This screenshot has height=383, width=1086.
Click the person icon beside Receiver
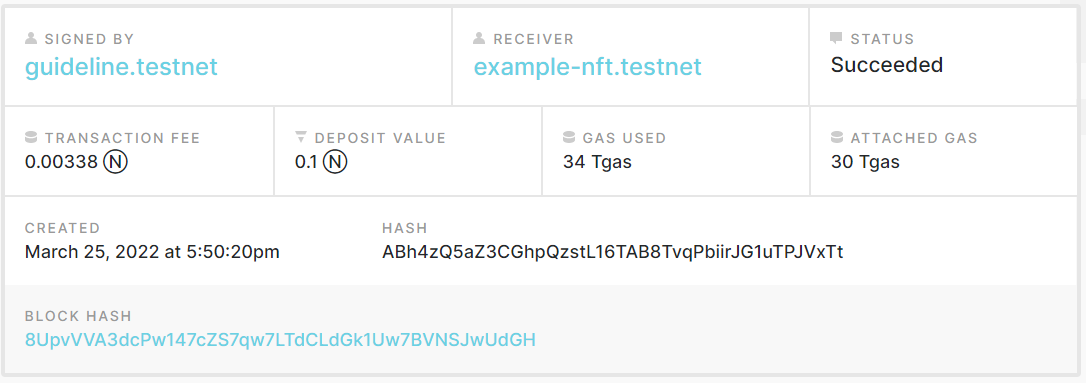[479, 39]
